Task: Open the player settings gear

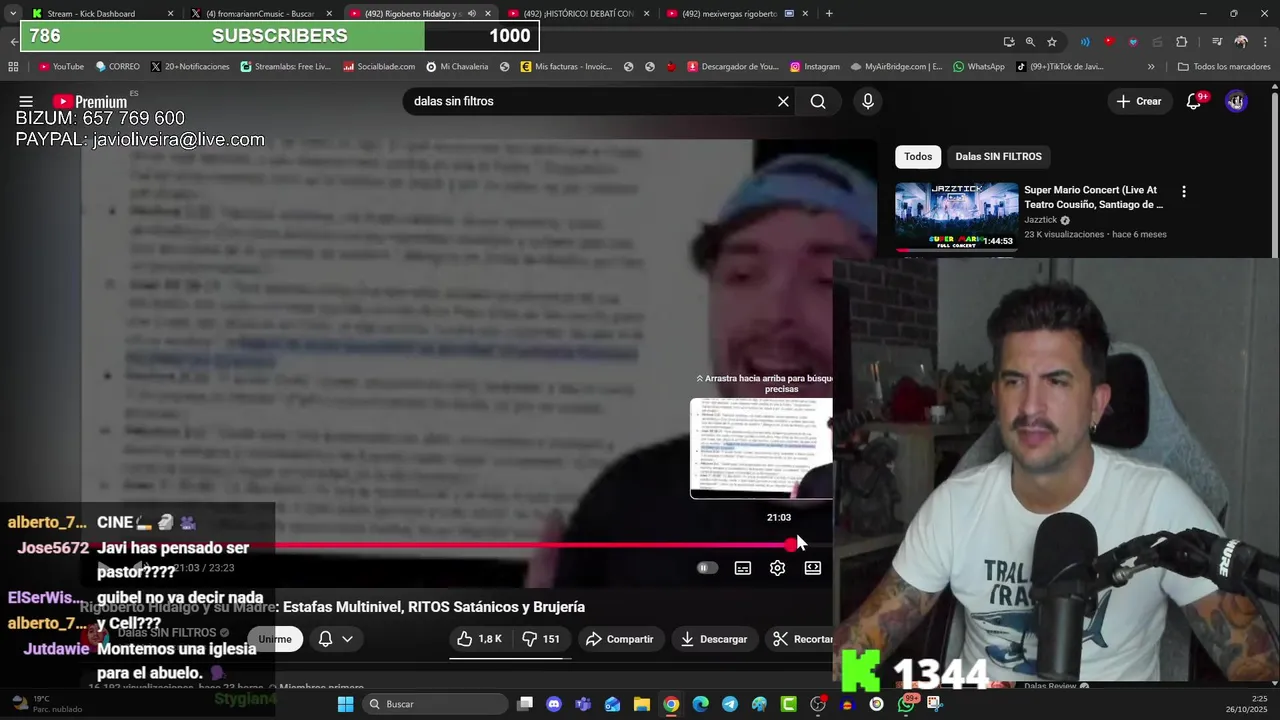Action: (777, 568)
